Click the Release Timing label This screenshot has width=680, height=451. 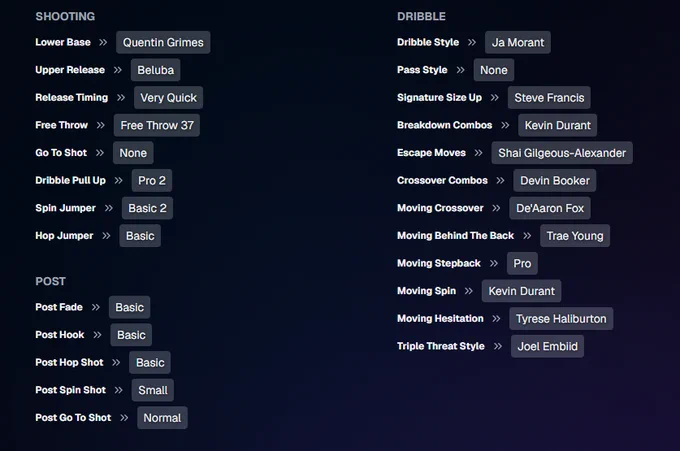pos(72,98)
